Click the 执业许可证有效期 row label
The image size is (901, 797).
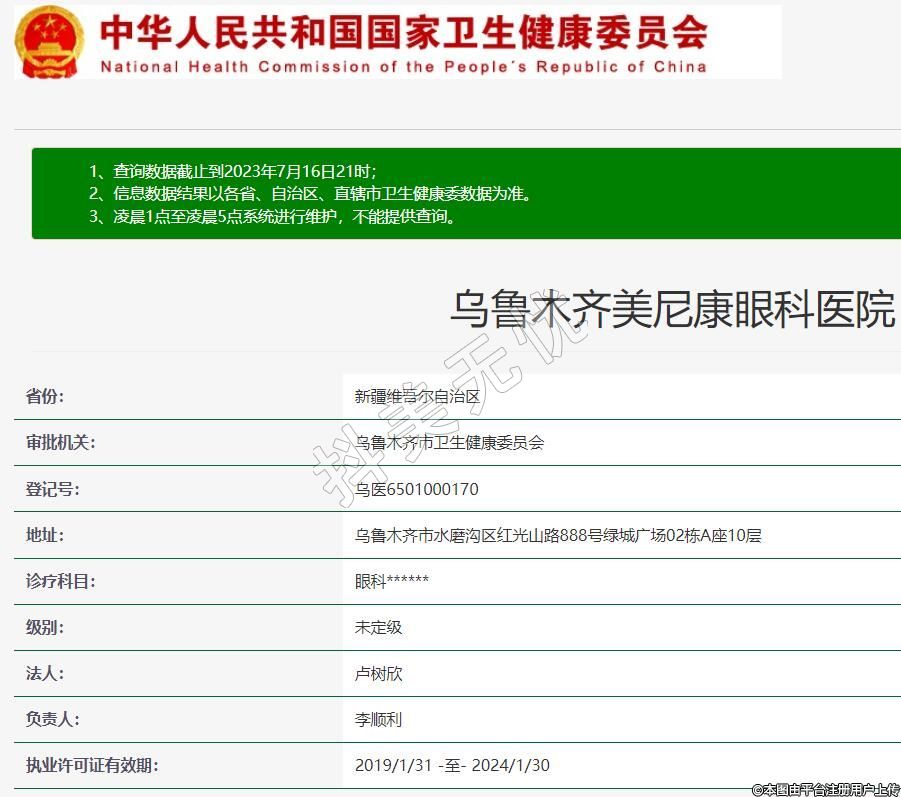pyautogui.click(x=92, y=766)
